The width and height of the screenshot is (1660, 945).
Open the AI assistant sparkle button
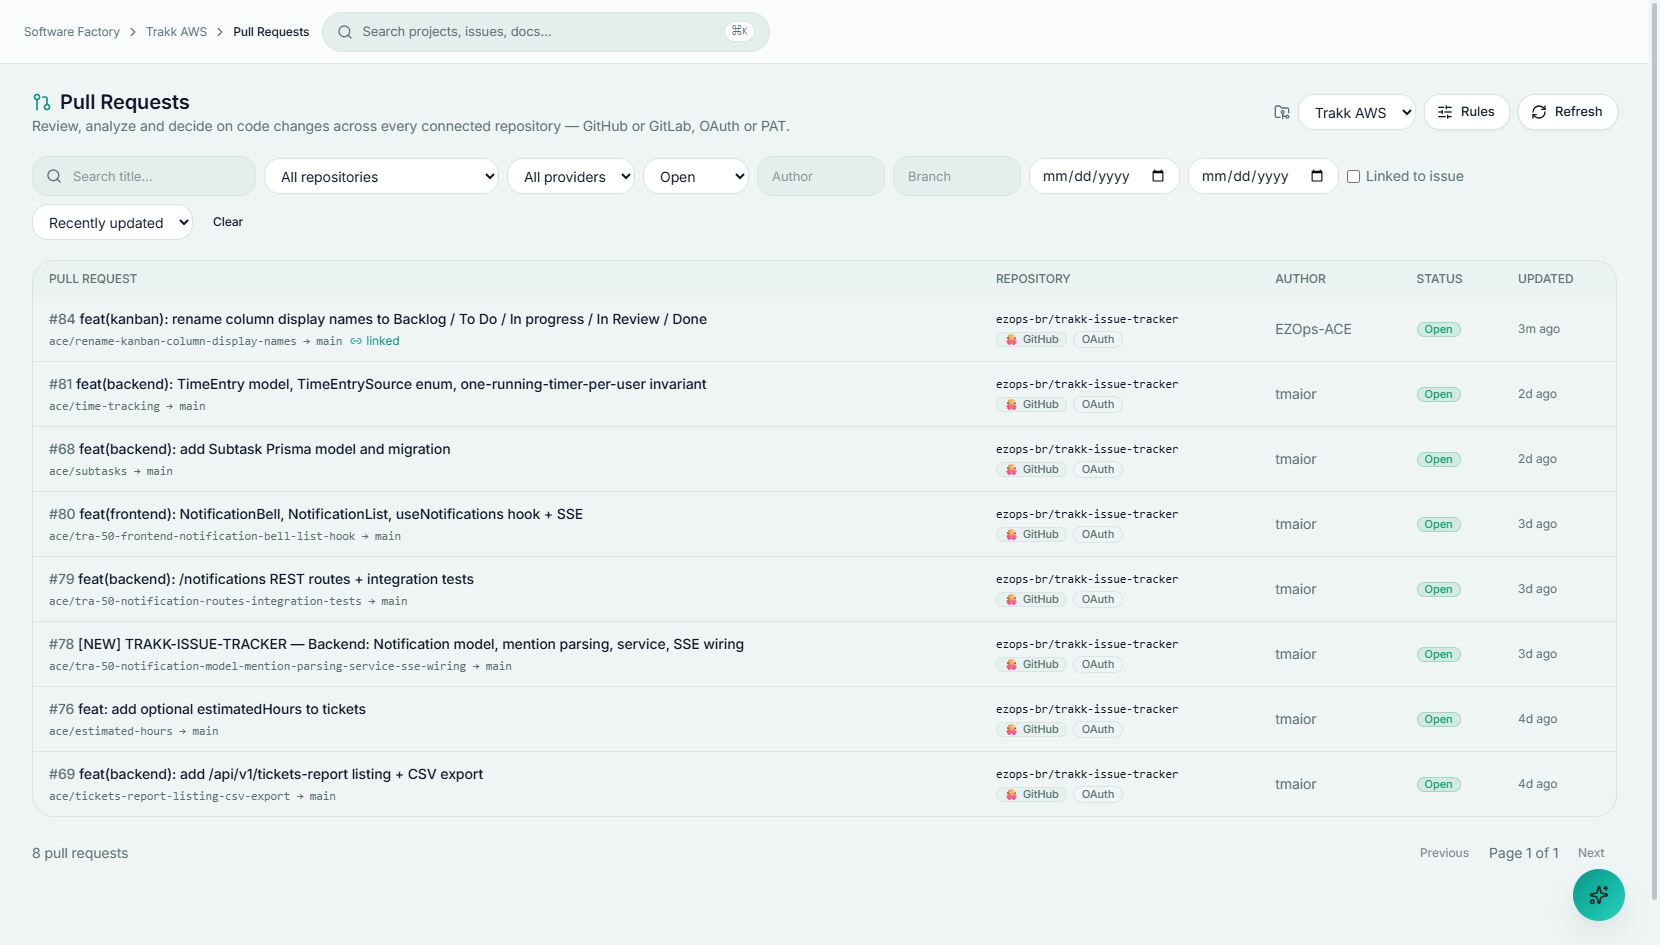point(1598,895)
